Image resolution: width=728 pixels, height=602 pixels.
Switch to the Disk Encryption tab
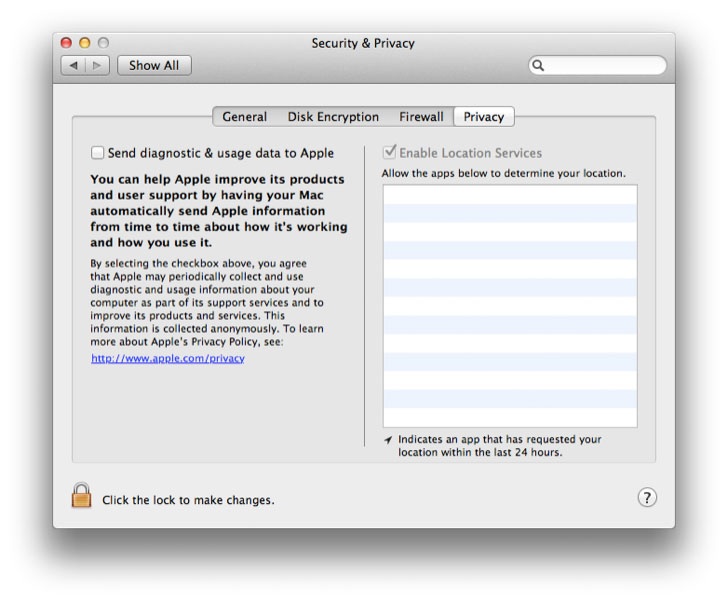333,117
